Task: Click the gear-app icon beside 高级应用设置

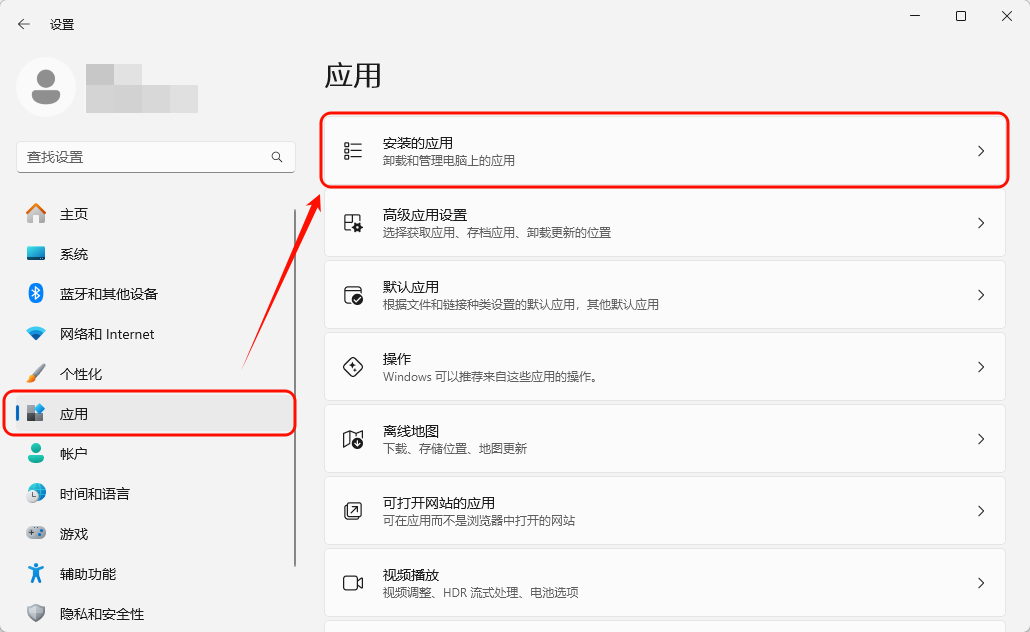Action: click(x=353, y=223)
